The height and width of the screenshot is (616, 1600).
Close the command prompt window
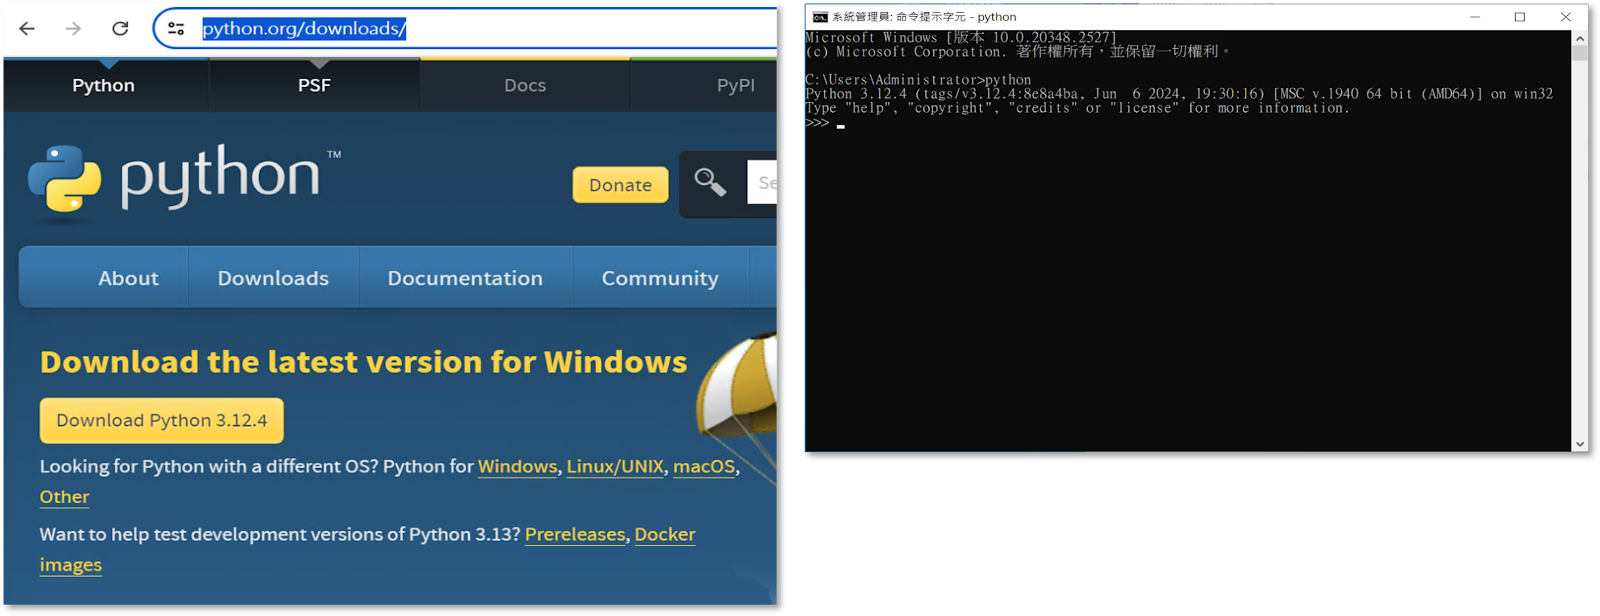(1565, 17)
